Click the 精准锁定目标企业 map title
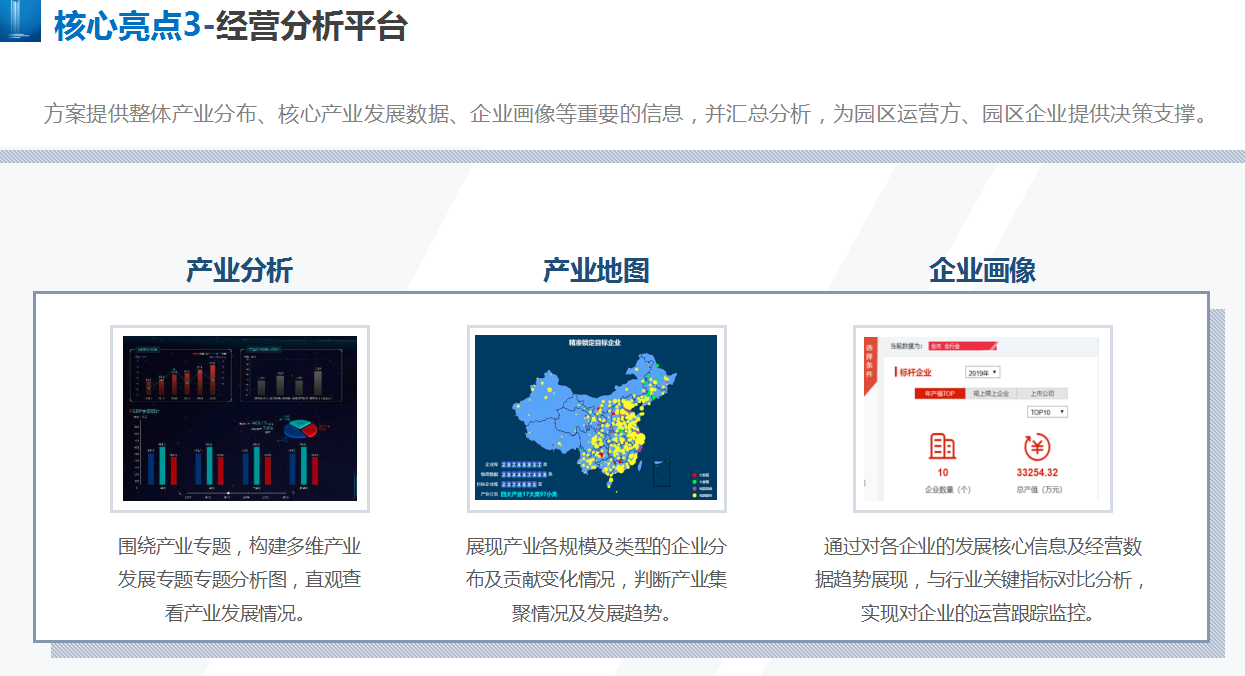 [595, 343]
